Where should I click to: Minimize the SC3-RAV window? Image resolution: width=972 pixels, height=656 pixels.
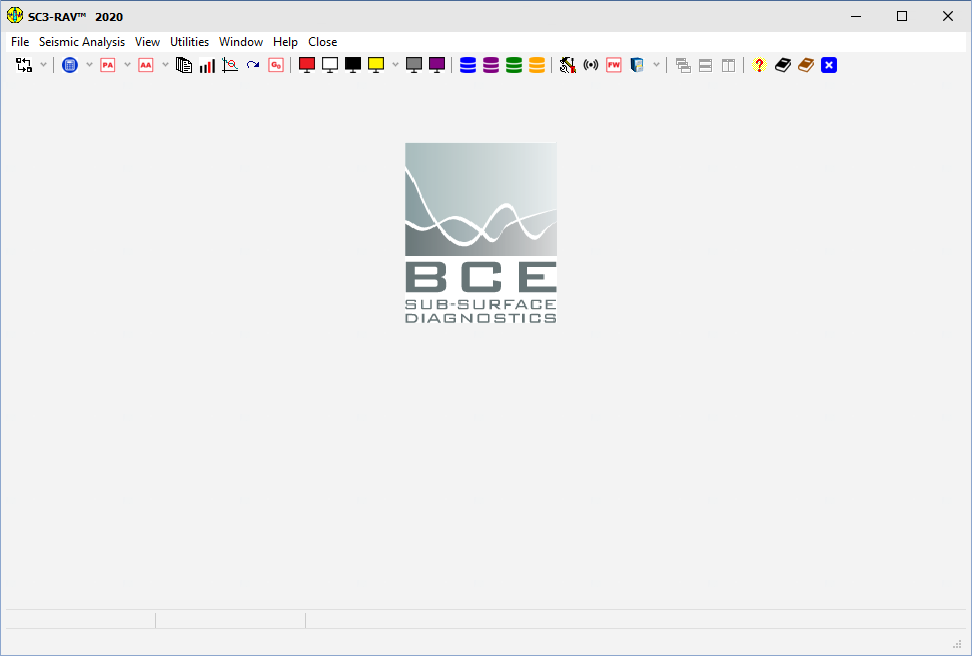(x=856, y=16)
